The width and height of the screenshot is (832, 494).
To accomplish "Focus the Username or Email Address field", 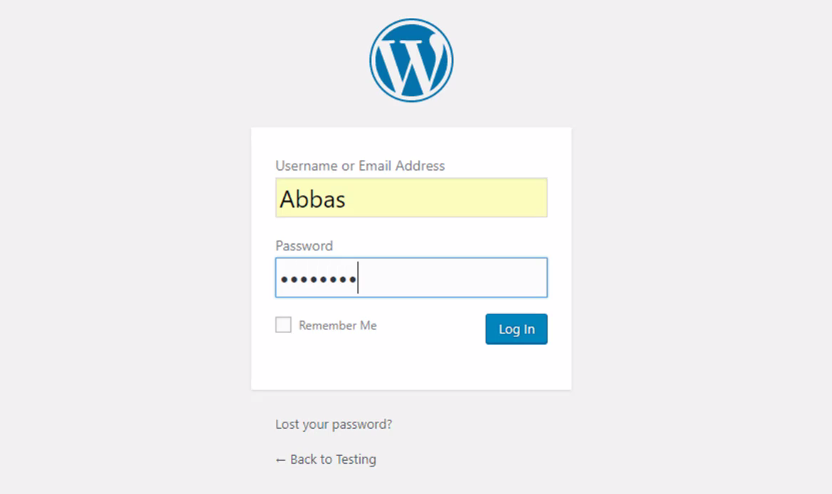I will click(x=411, y=198).
